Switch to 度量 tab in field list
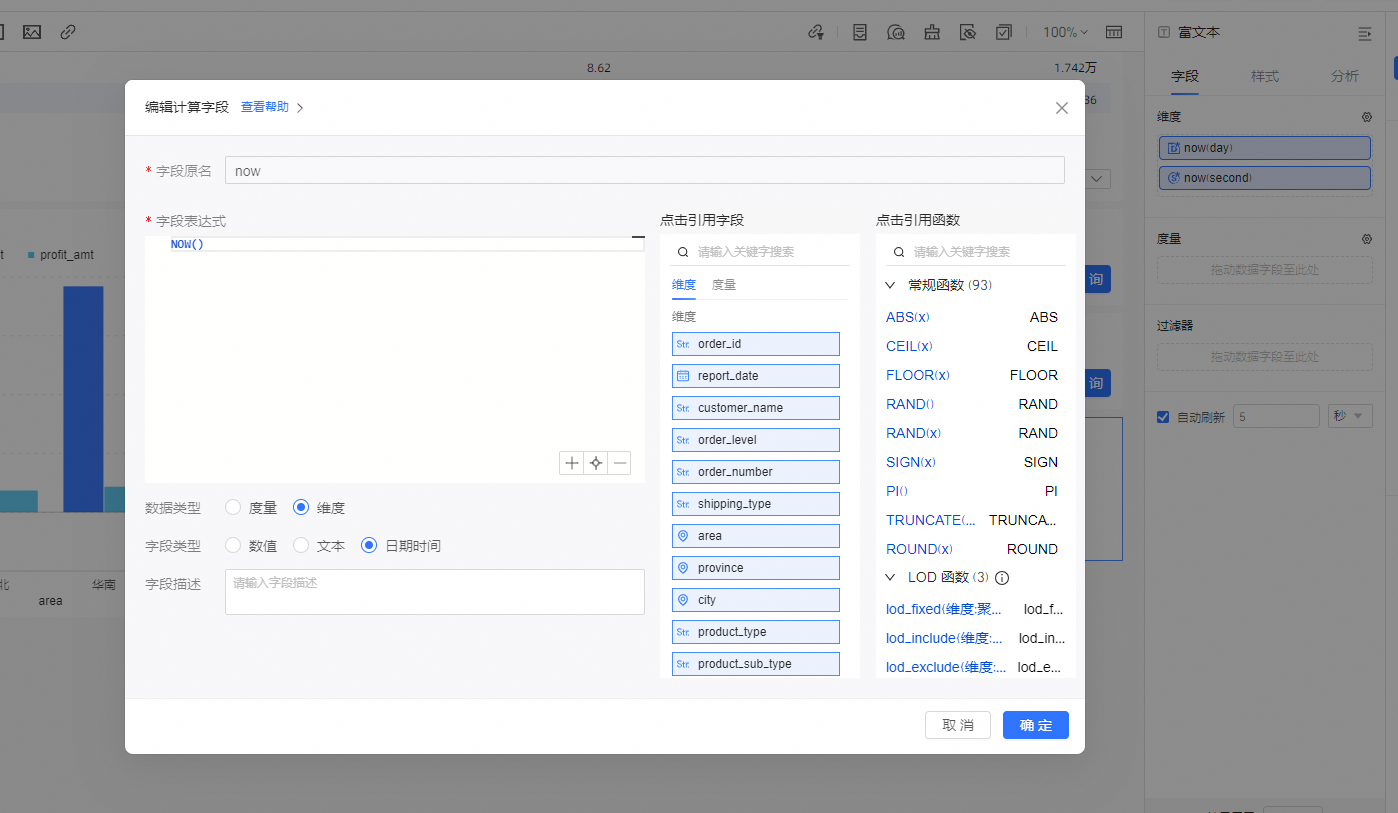Viewport: 1398px width, 813px height. (723, 285)
